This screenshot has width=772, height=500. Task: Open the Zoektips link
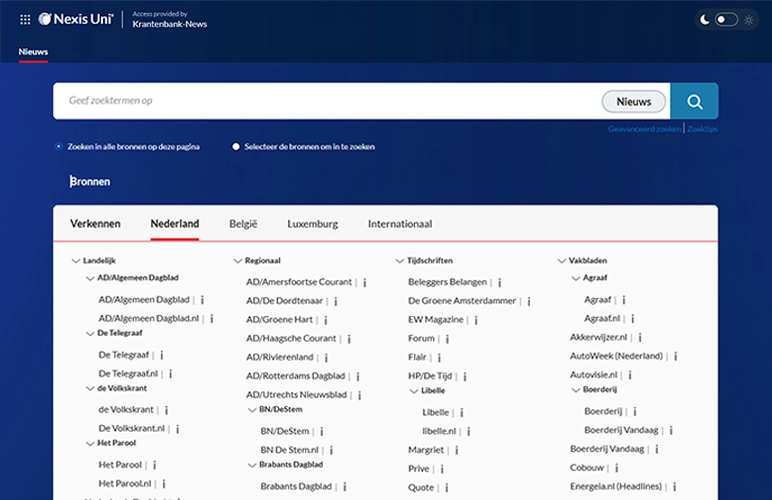point(703,129)
